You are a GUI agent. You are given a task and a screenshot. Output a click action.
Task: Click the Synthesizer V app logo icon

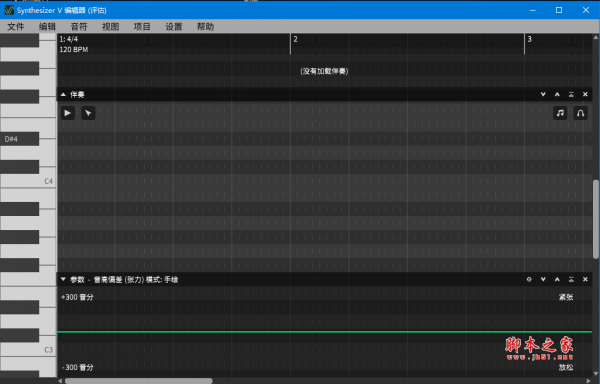coord(9,10)
